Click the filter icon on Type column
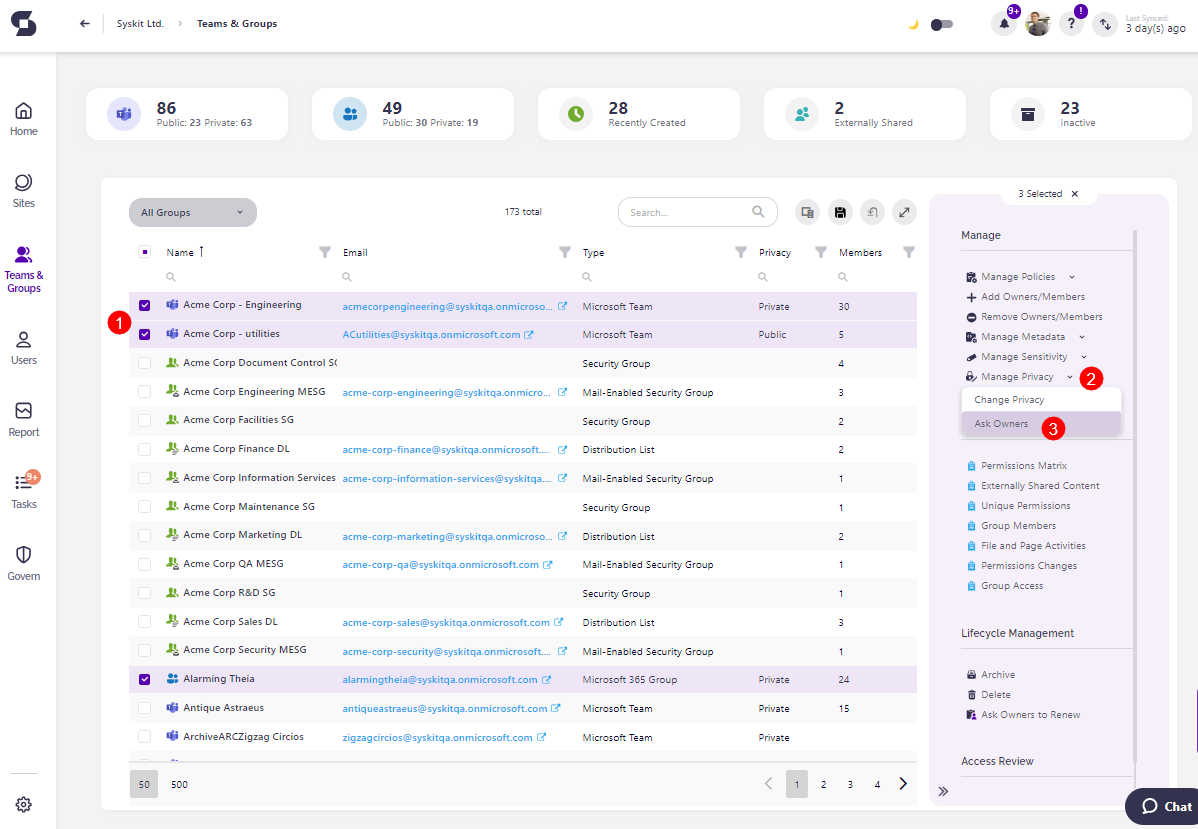This screenshot has width=1198, height=829. coord(741,253)
